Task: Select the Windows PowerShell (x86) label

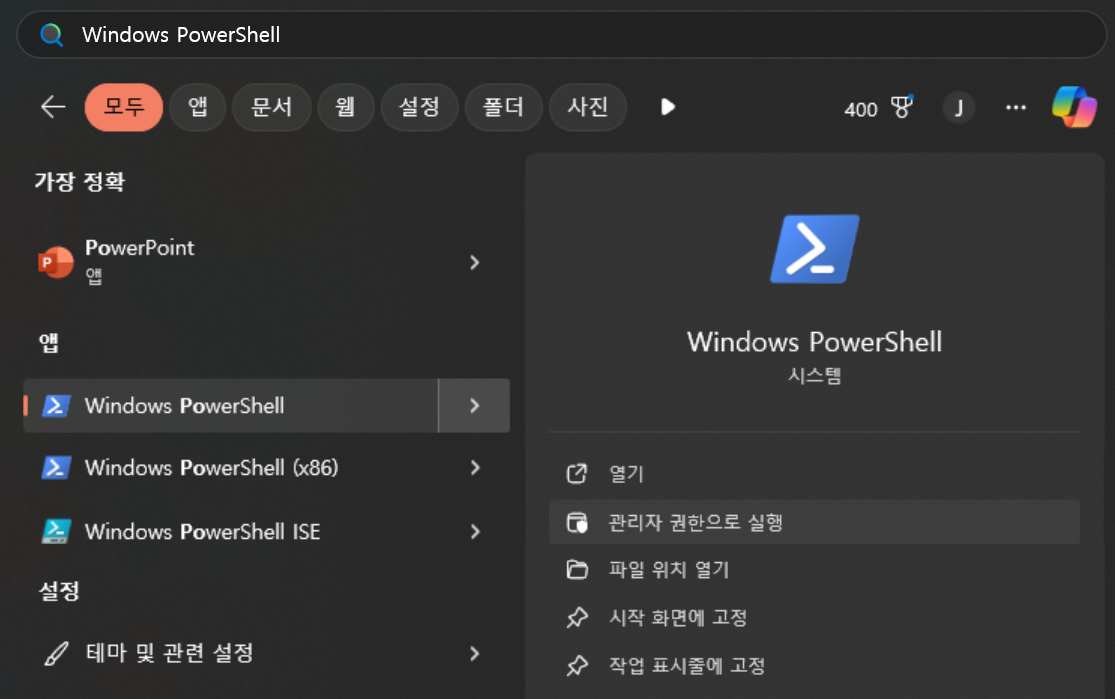Action: tap(211, 468)
